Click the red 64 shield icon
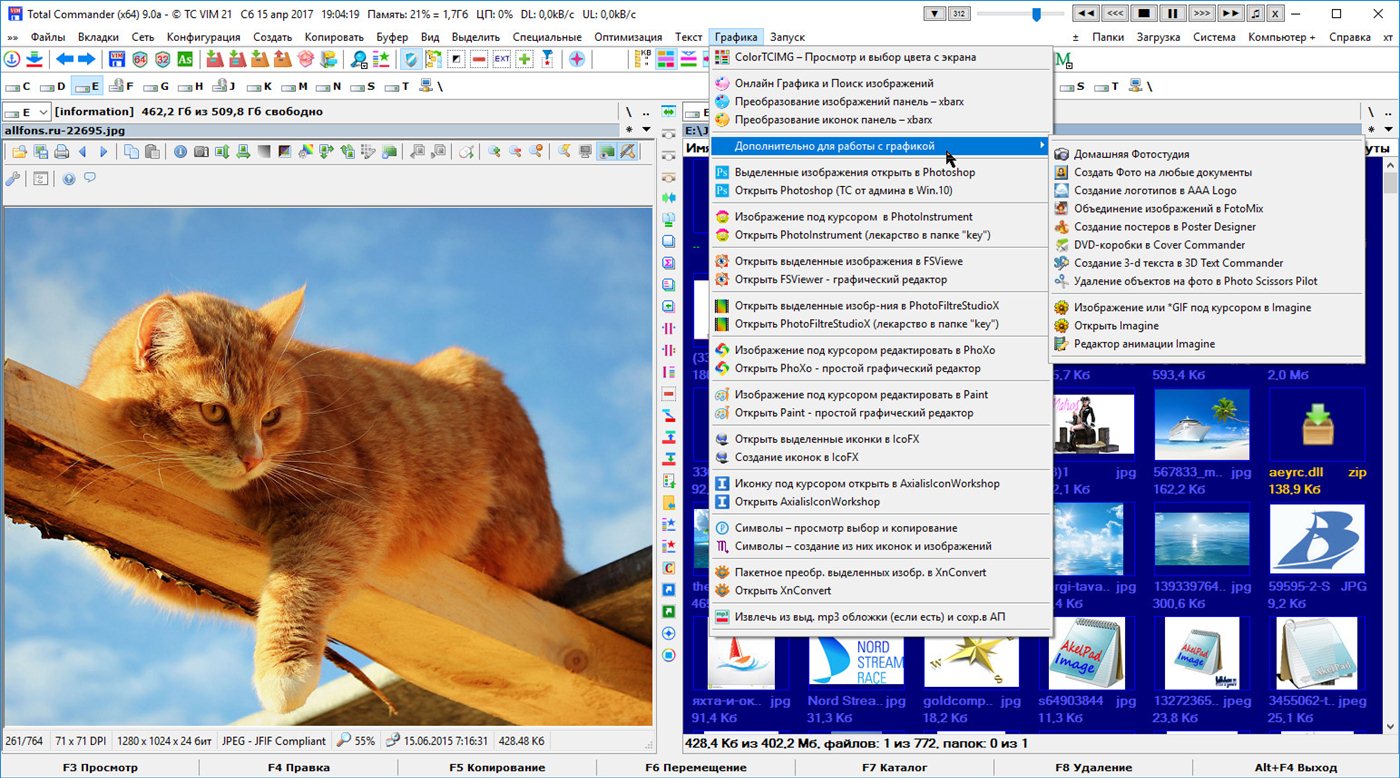1400x778 pixels. [x=140, y=59]
